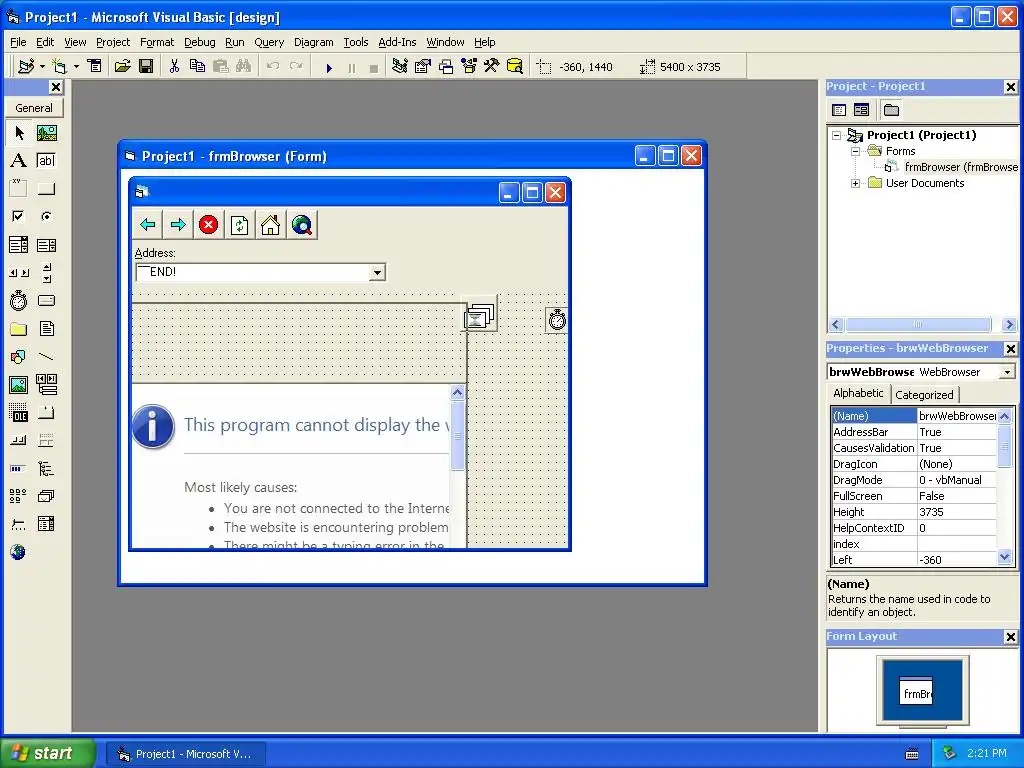Image resolution: width=1024 pixels, height=768 pixels.
Task: Select the Line control tool
Action: point(46,357)
